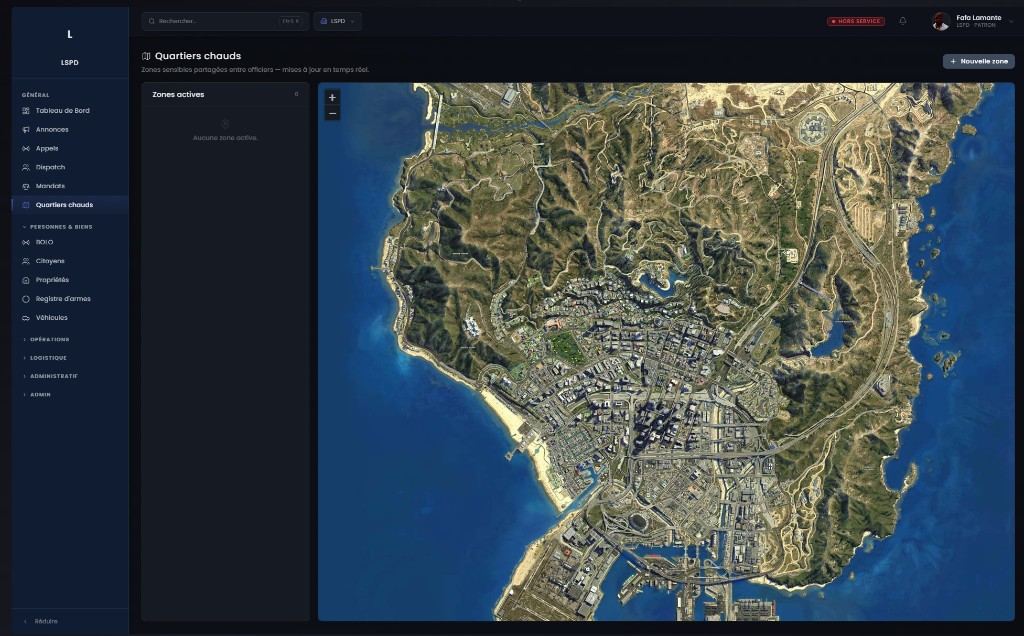Click the page subtitle Zones sensibles text
Image resolution: width=1024 pixels, height=636 pixels.
[x=255, y=69]
